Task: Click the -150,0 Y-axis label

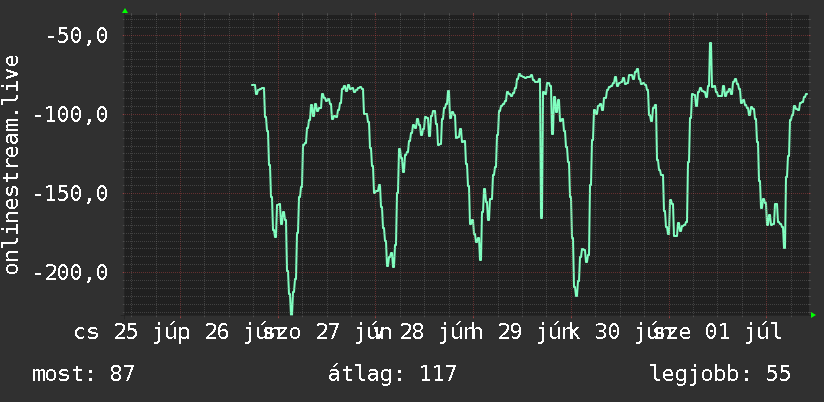Action: (70, 193)
